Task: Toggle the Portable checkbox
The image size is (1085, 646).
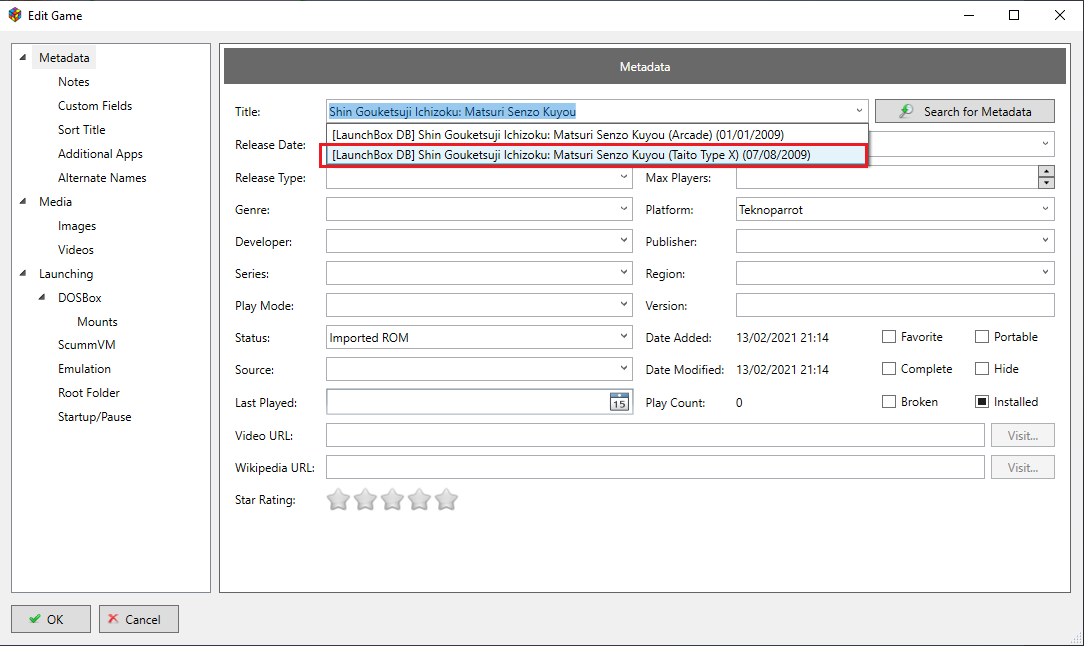Action: 982,337
